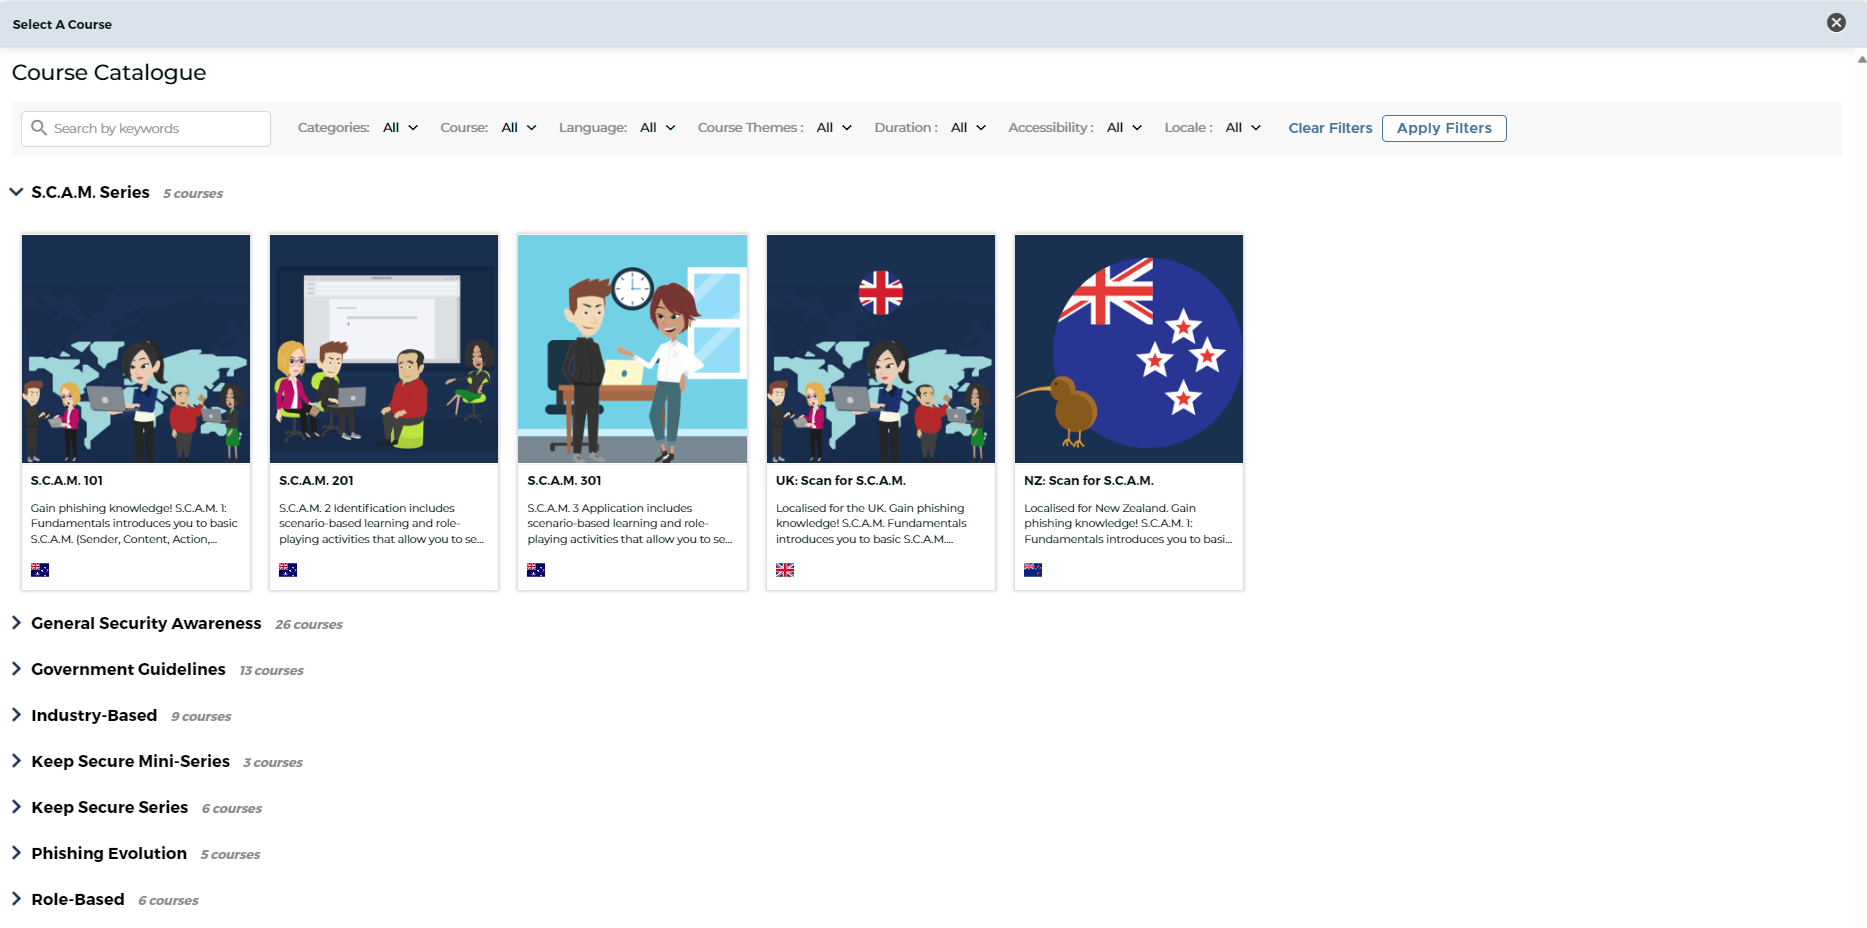
Task: Collapse the S.C.A.M. Series section chevron
Action: pyautogui.click(x=16, y=192)
